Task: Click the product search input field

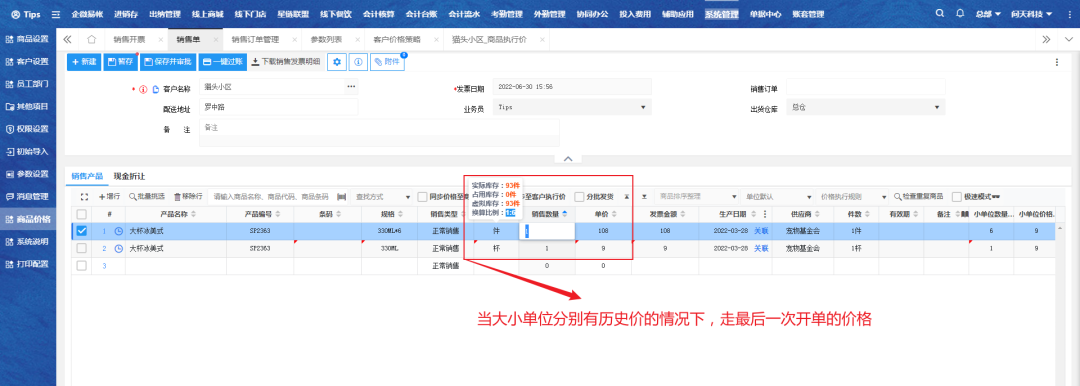Action: [x=270, y=196]
